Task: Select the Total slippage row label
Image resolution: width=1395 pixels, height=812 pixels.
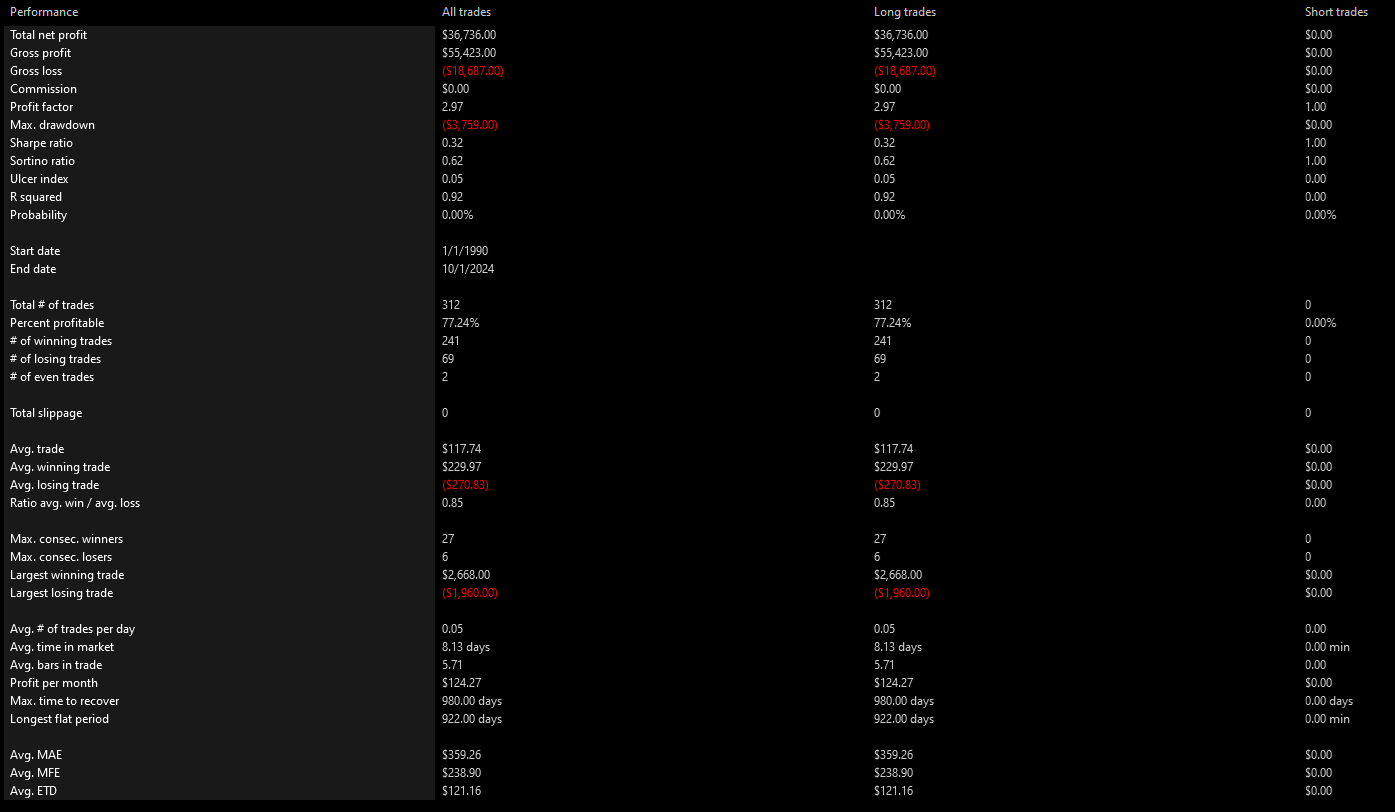Action: tap(46, 413)
